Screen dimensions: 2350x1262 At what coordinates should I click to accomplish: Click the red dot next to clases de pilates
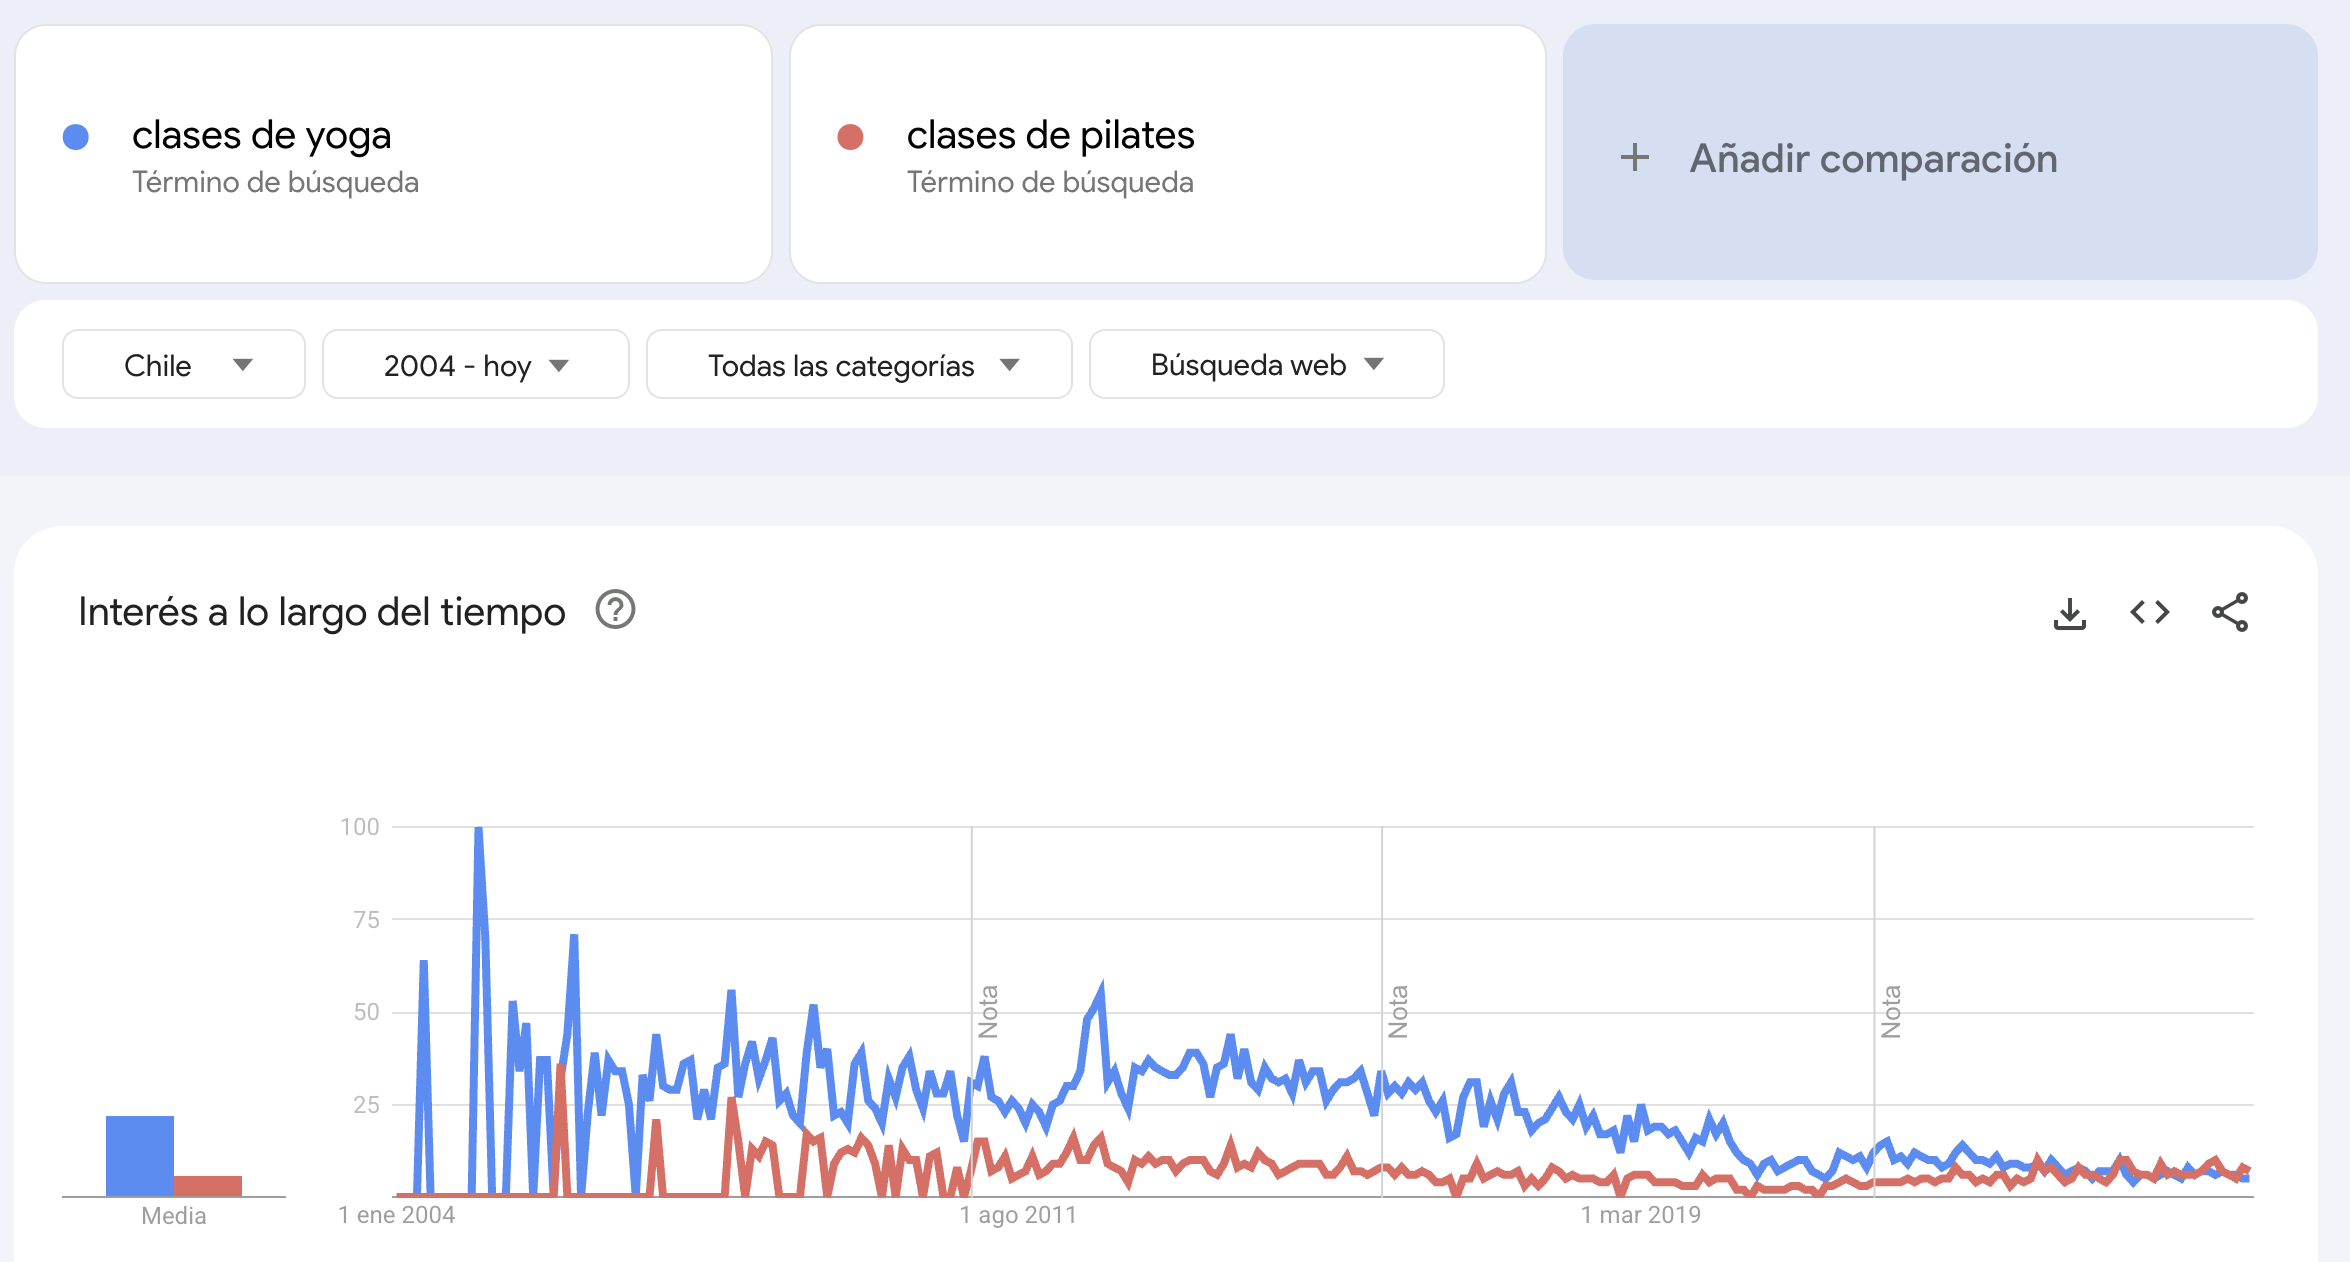(850, 137)
